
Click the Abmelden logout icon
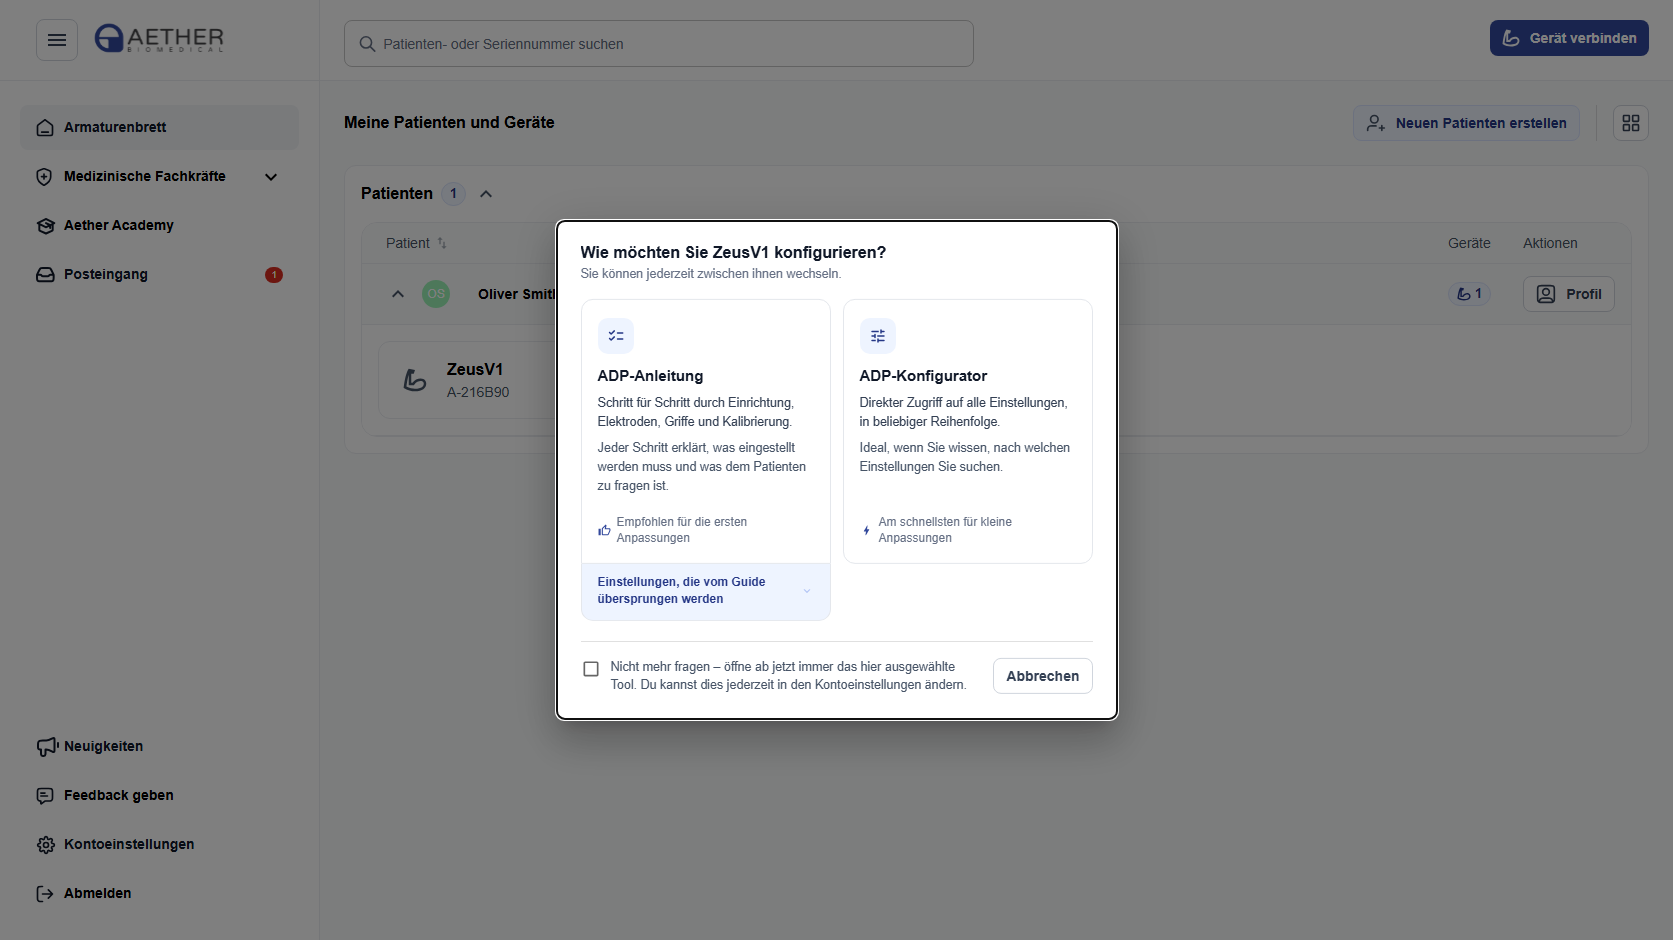point(45,894)
